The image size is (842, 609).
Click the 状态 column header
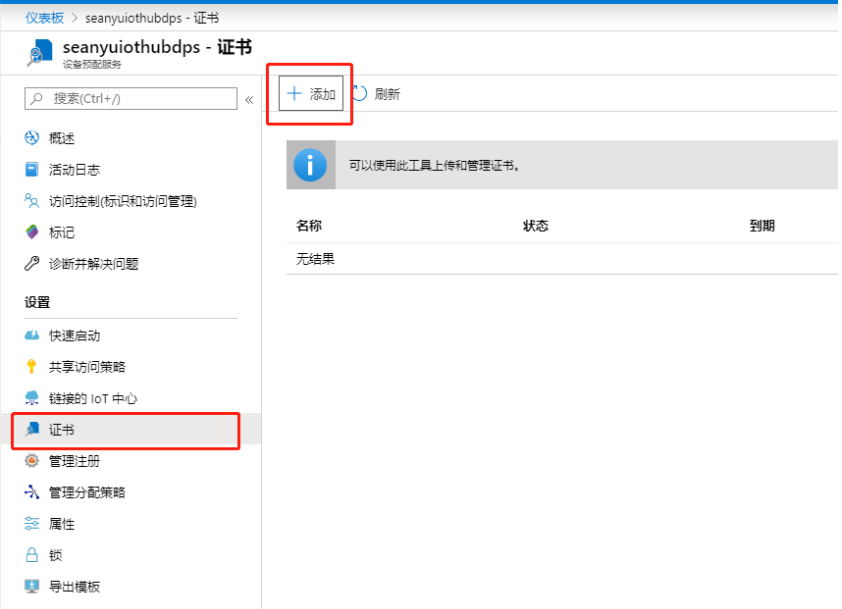[x=536, y=226]
